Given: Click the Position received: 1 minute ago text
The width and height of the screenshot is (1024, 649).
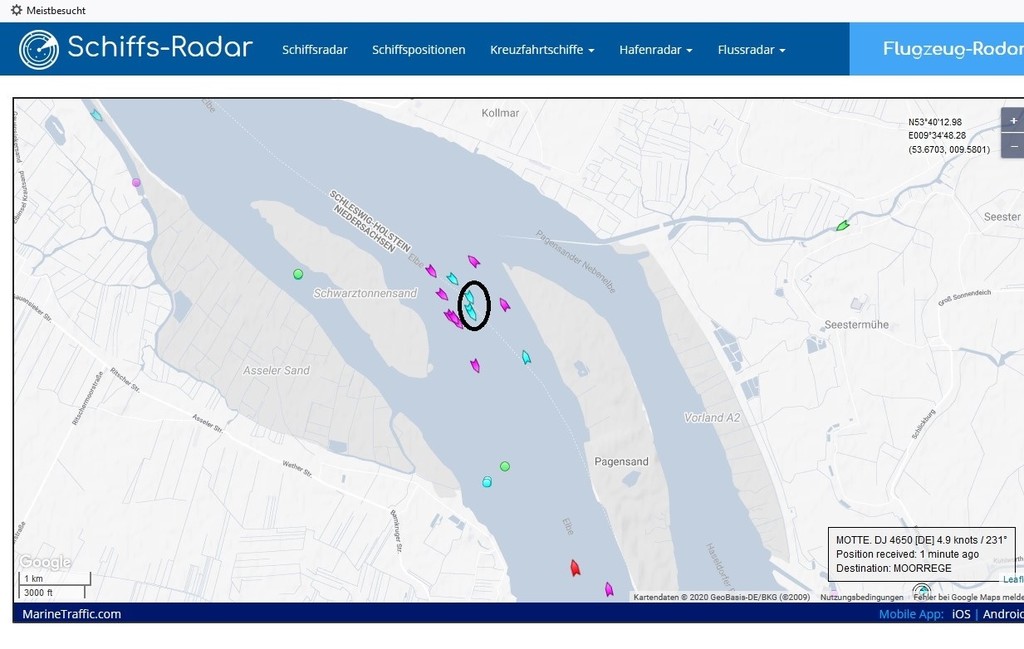Looking at the screenshot, I should (907, 554).
